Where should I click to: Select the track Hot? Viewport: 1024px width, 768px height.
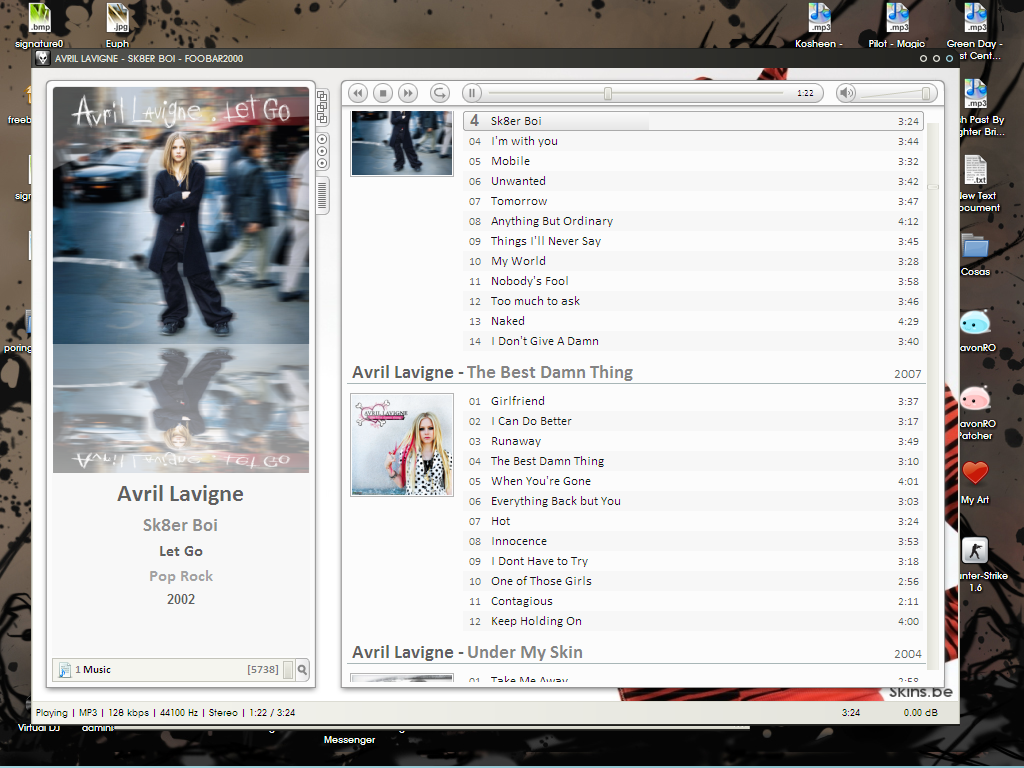[694, 521]
